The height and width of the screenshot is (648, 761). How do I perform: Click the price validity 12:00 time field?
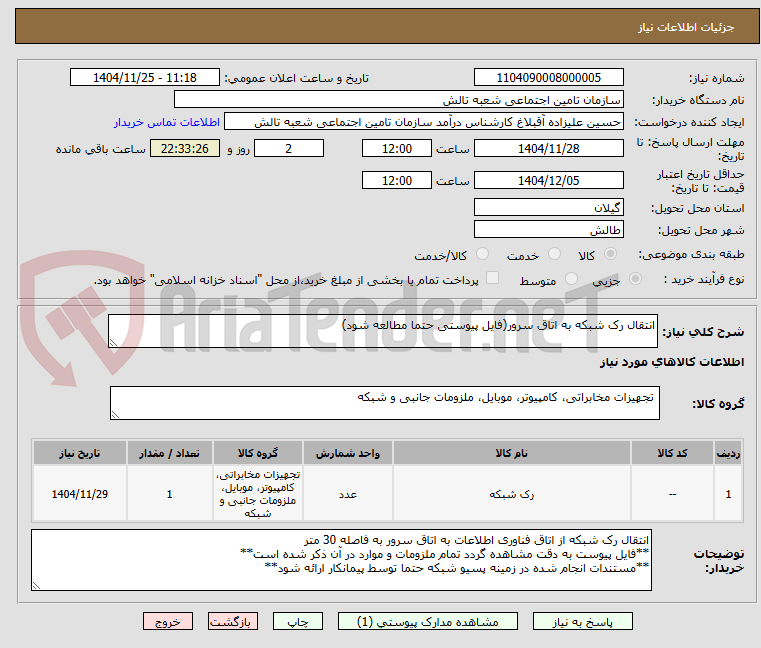[x=397, y=181]
